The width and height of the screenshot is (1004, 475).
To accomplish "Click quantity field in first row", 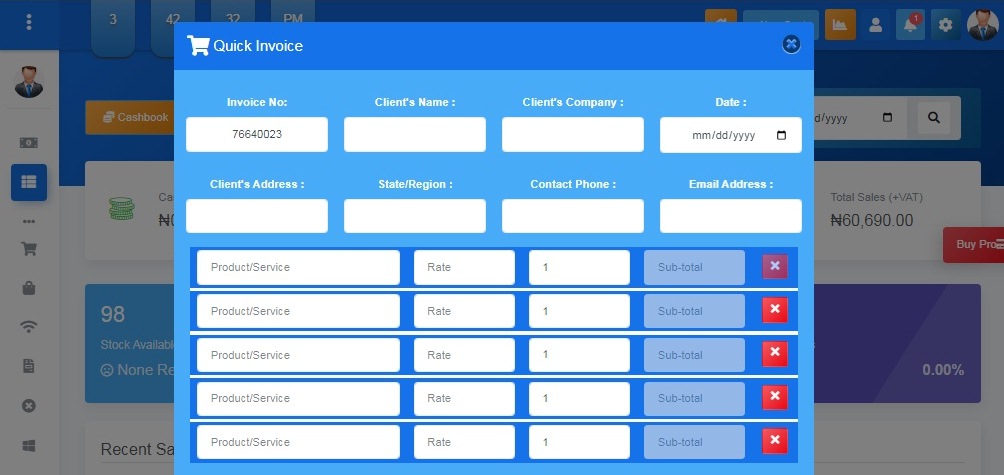I will 579,267.
